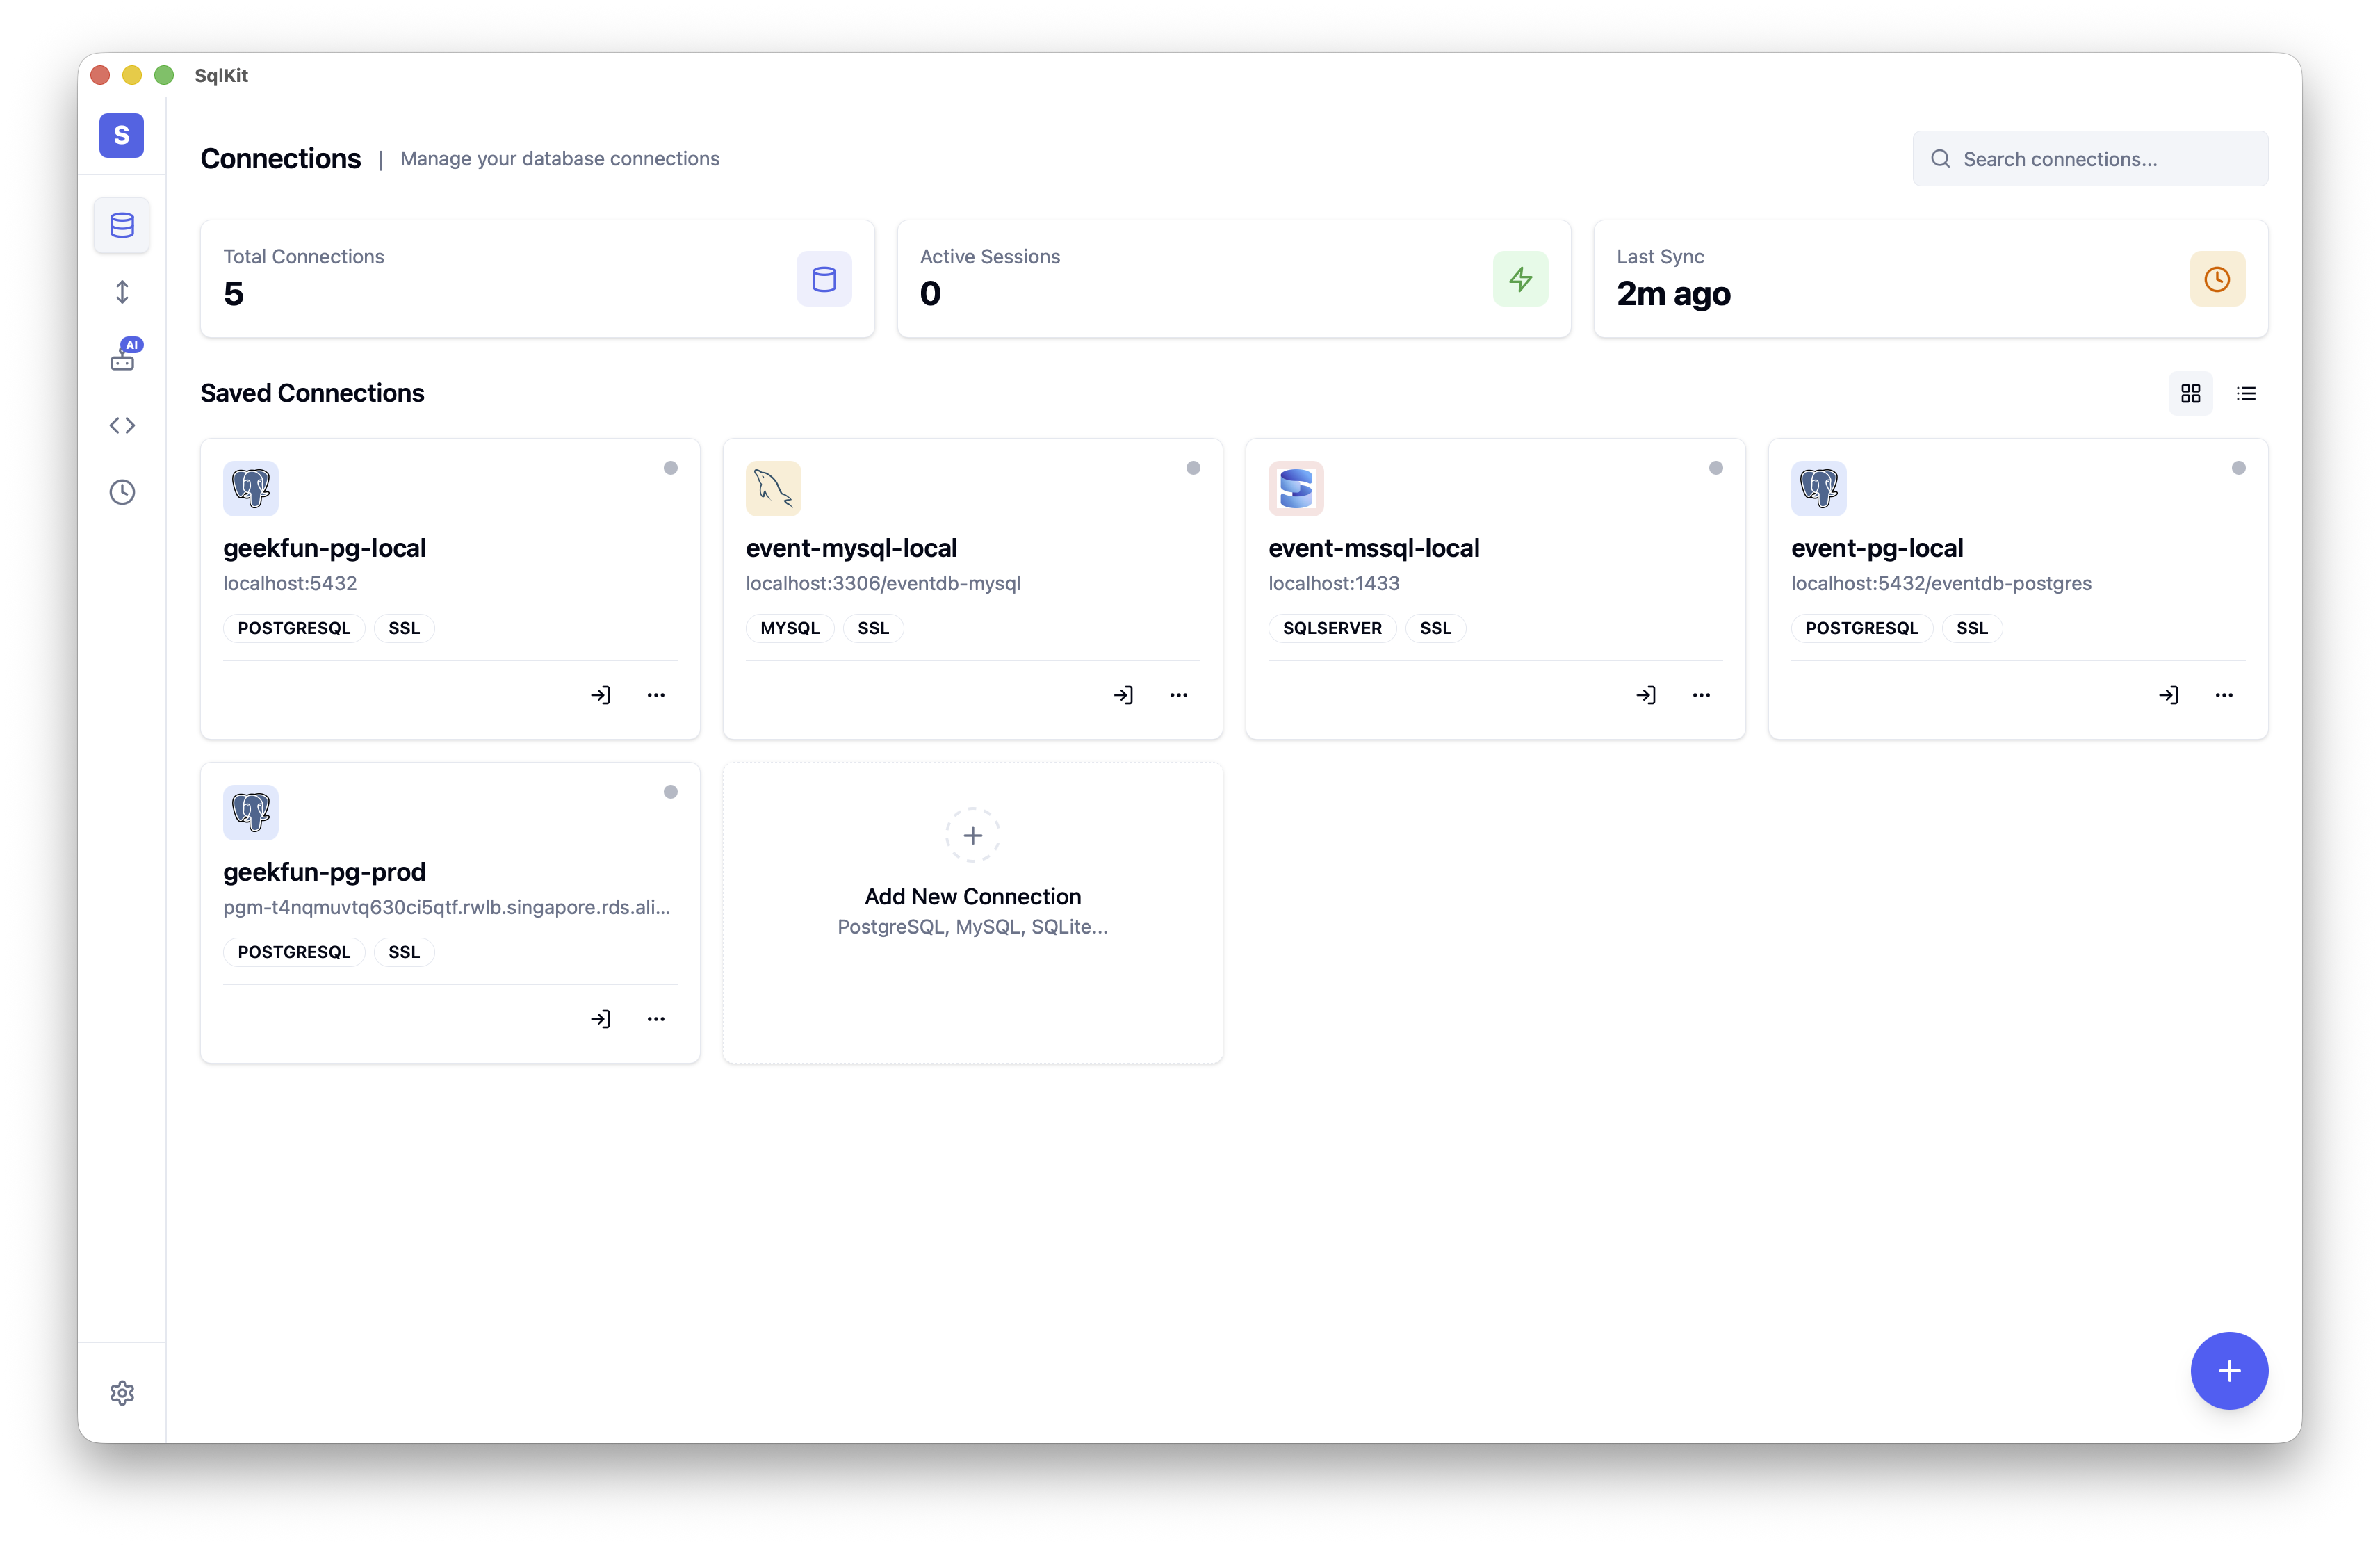Image resolution: width=2380 pixels, height=1546 pixels.
Task: Connect to event-mssql-local using its connect arrow
Action: pos(1646,694)
